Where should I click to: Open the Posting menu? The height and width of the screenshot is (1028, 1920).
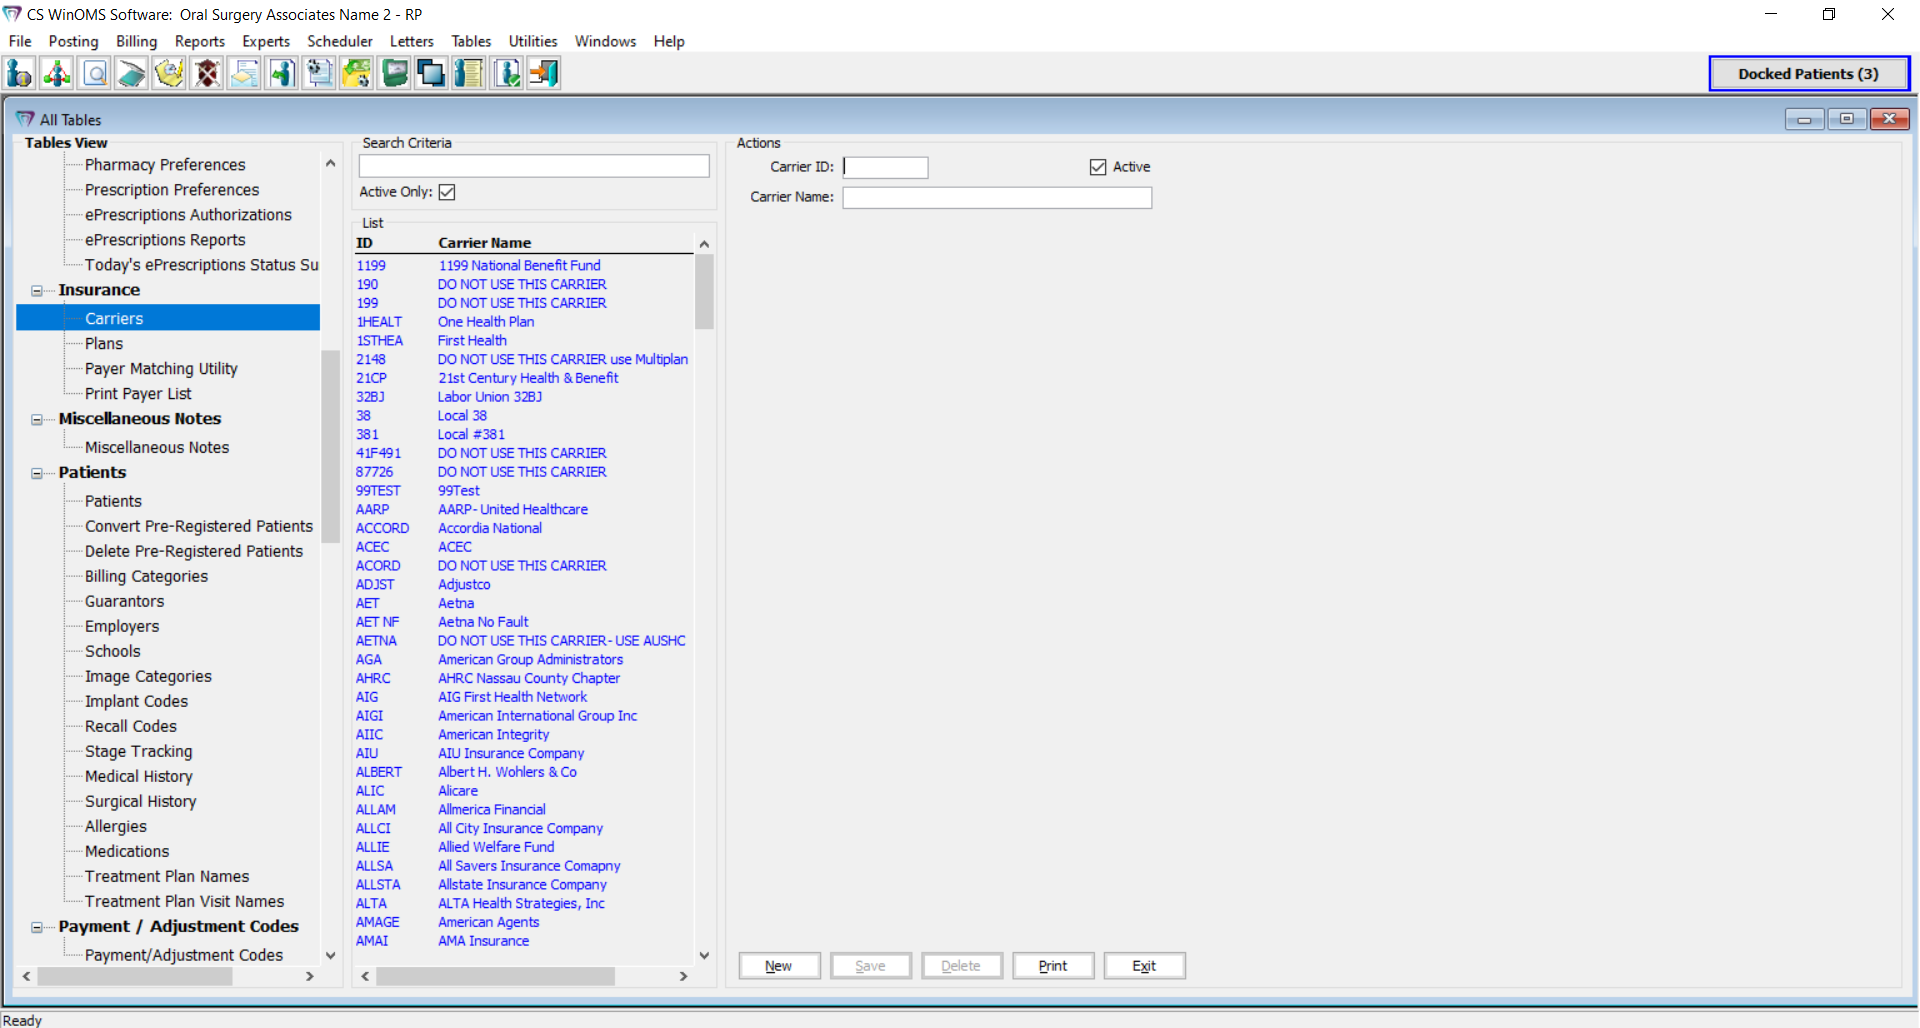(x=74, y=41)
